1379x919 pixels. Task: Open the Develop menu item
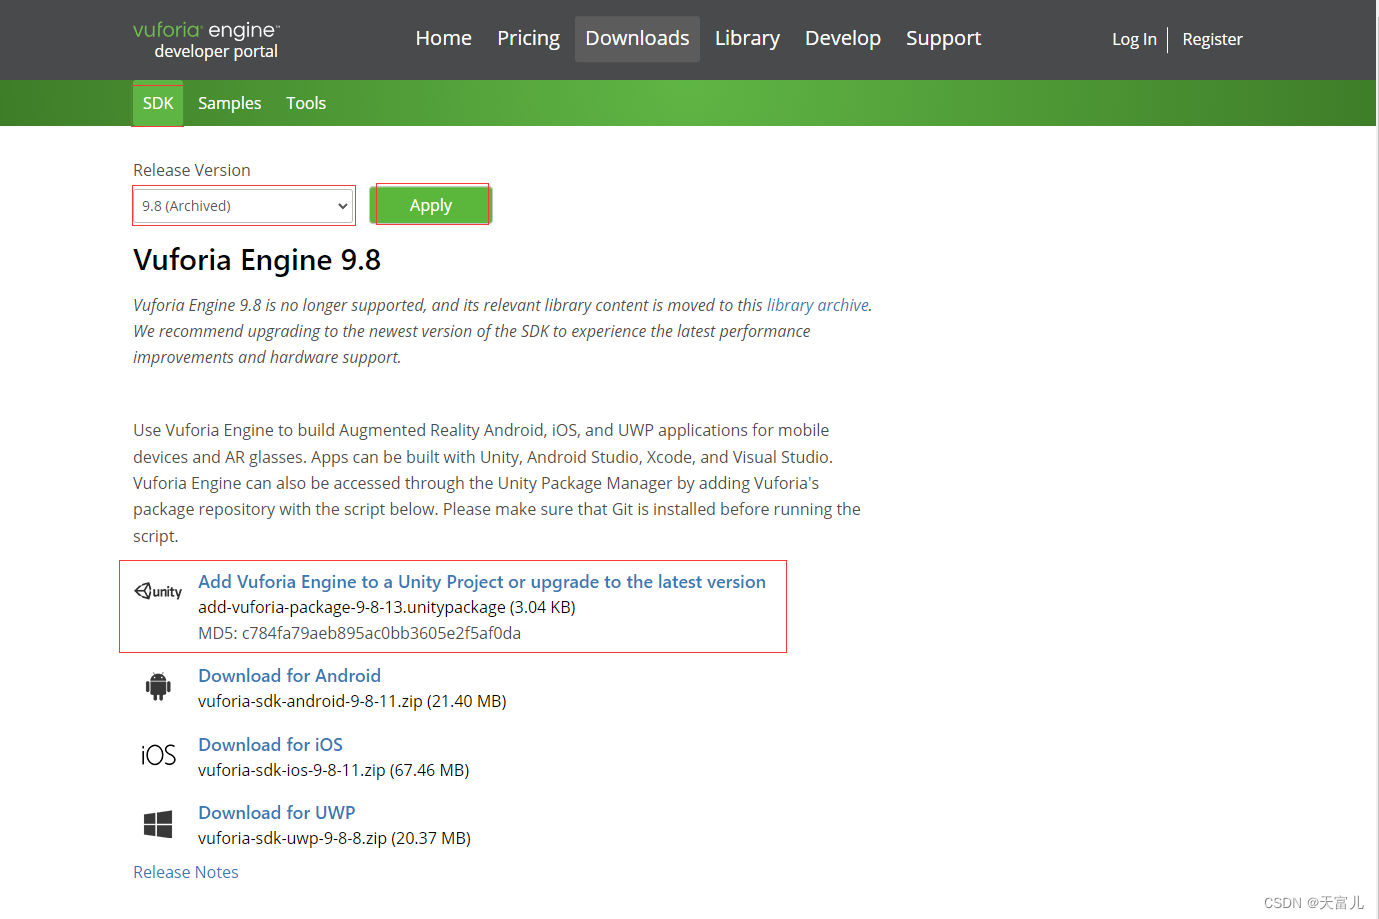[843, 38]
